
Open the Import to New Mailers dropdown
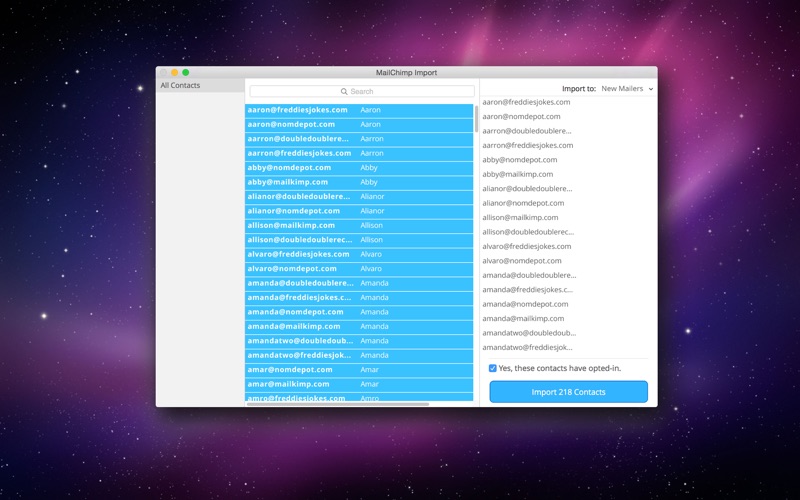(627, 88)
